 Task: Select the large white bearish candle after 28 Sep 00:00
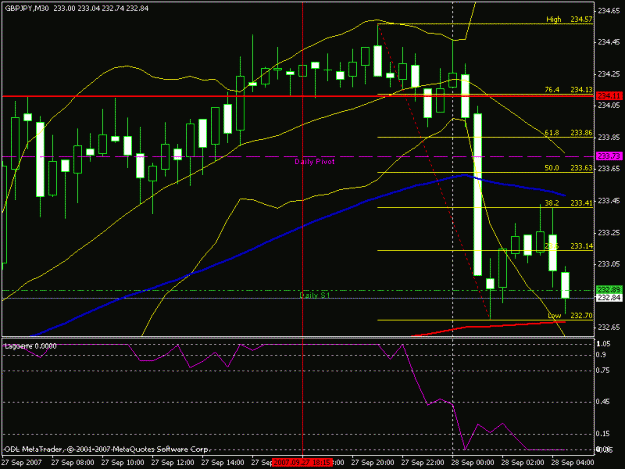(x=478, y=194)
